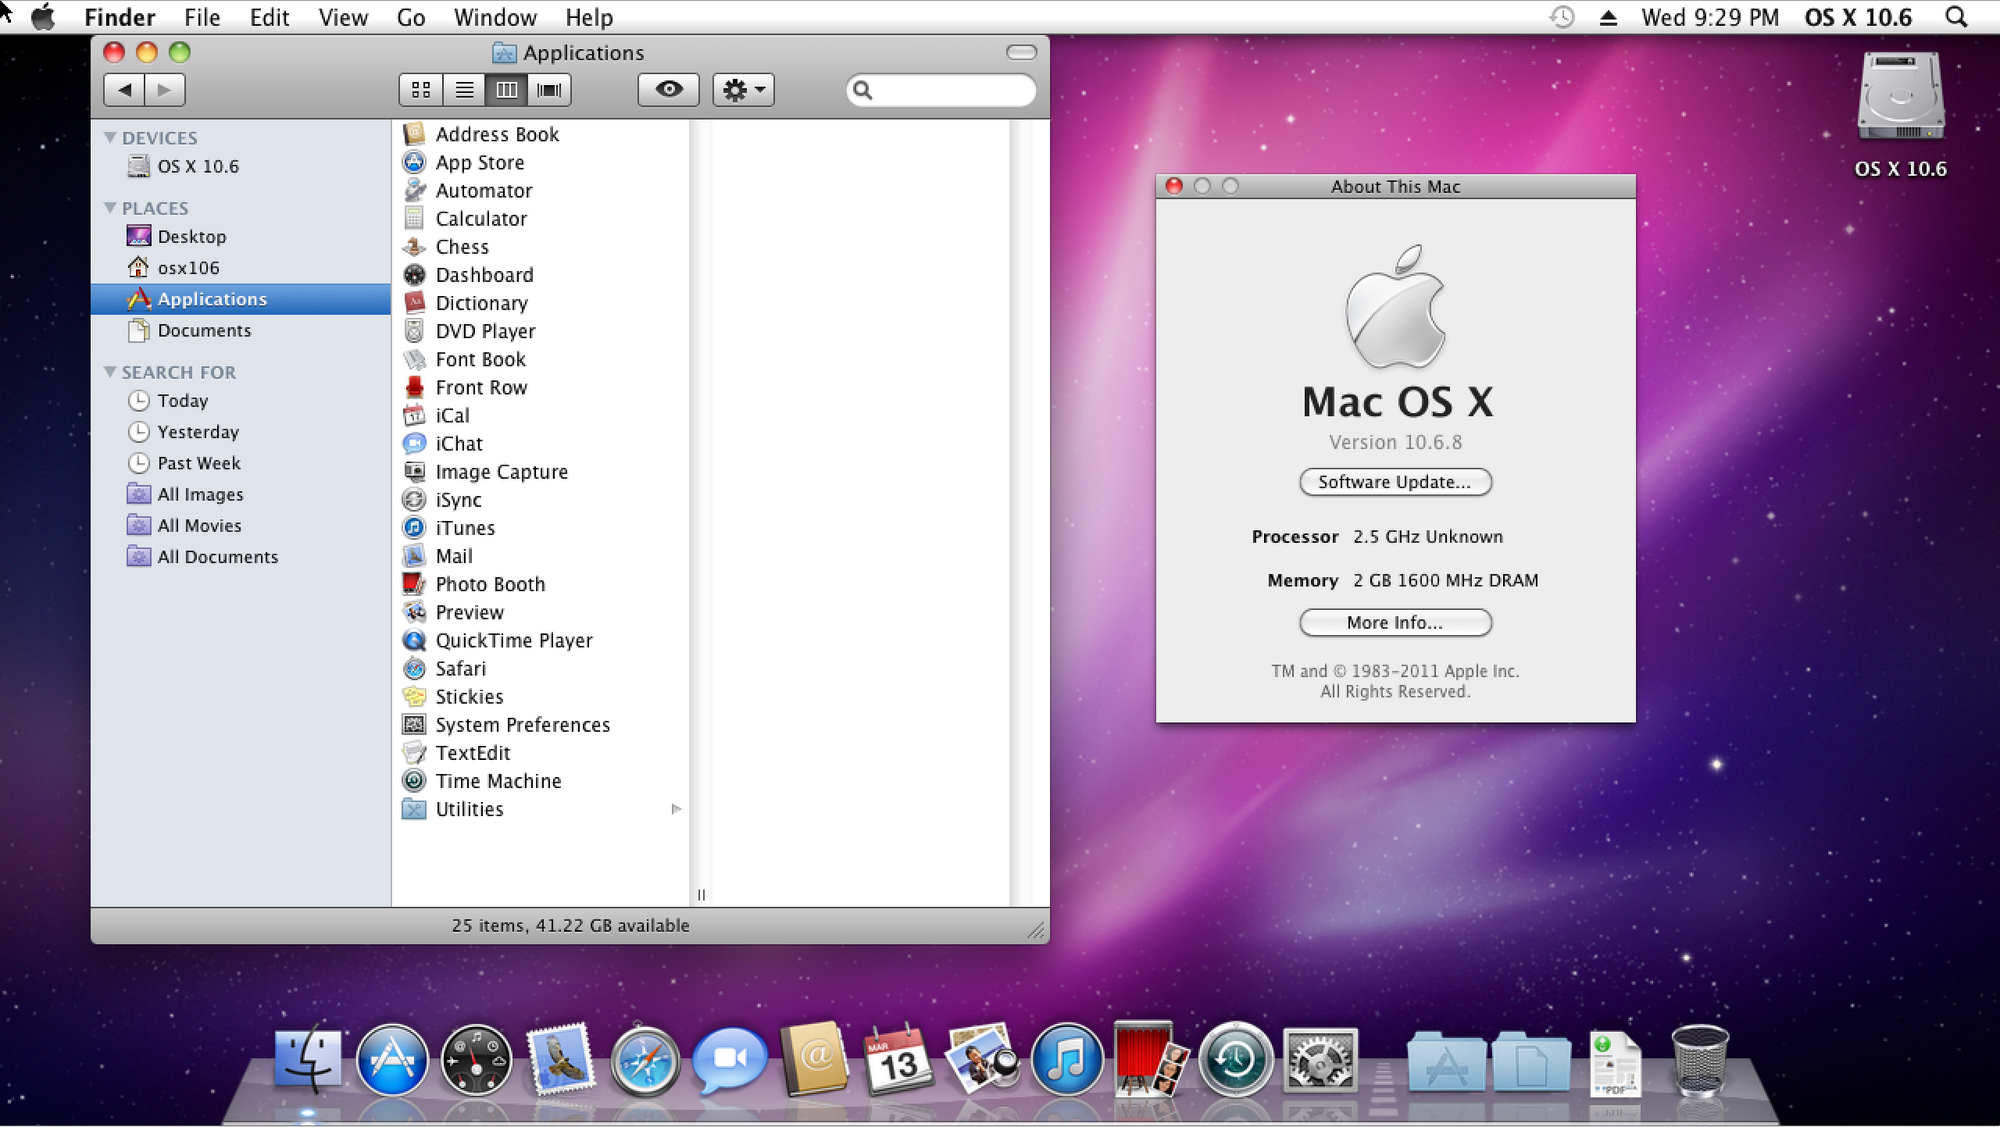The height and width of the screenshot is (1127, 2000).
Task: Click Software Update button in About Mac
Action: [x=1393, y=481]
